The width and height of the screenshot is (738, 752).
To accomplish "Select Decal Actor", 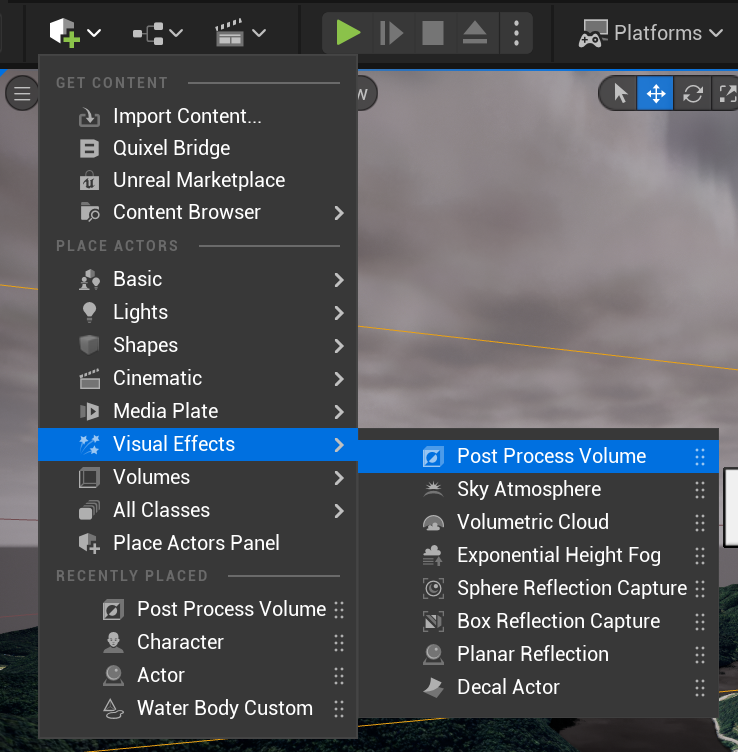I will [x=538, y=688].
